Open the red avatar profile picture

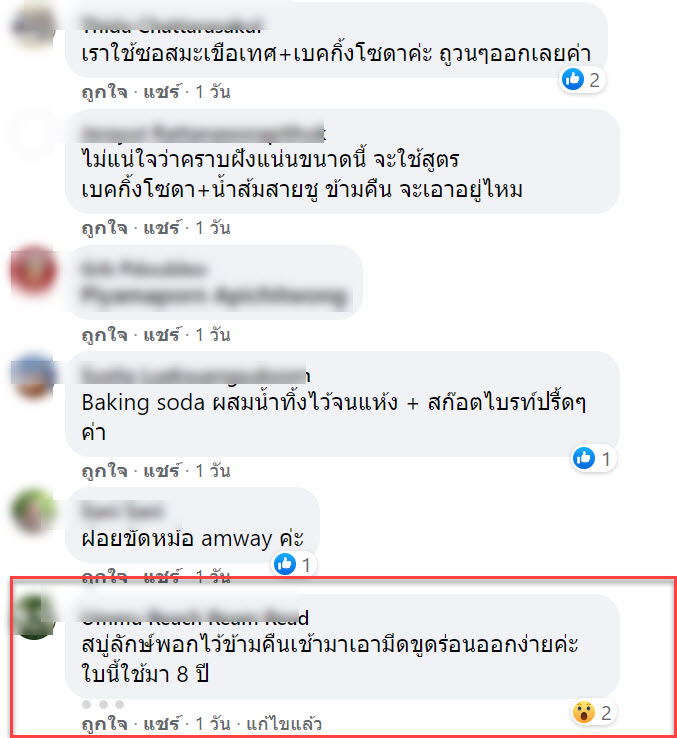pos(34,271)
